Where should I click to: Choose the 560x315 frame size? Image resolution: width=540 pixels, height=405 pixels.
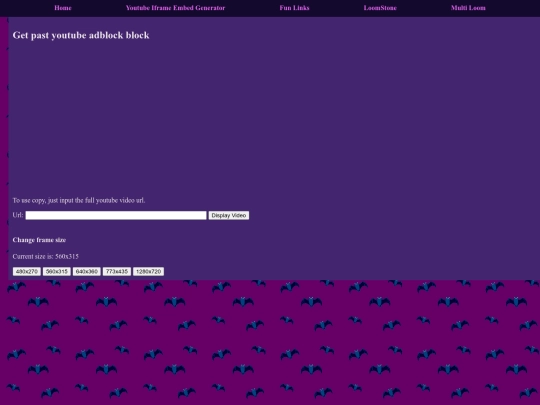pyautogui.click(x=56, y=271)
